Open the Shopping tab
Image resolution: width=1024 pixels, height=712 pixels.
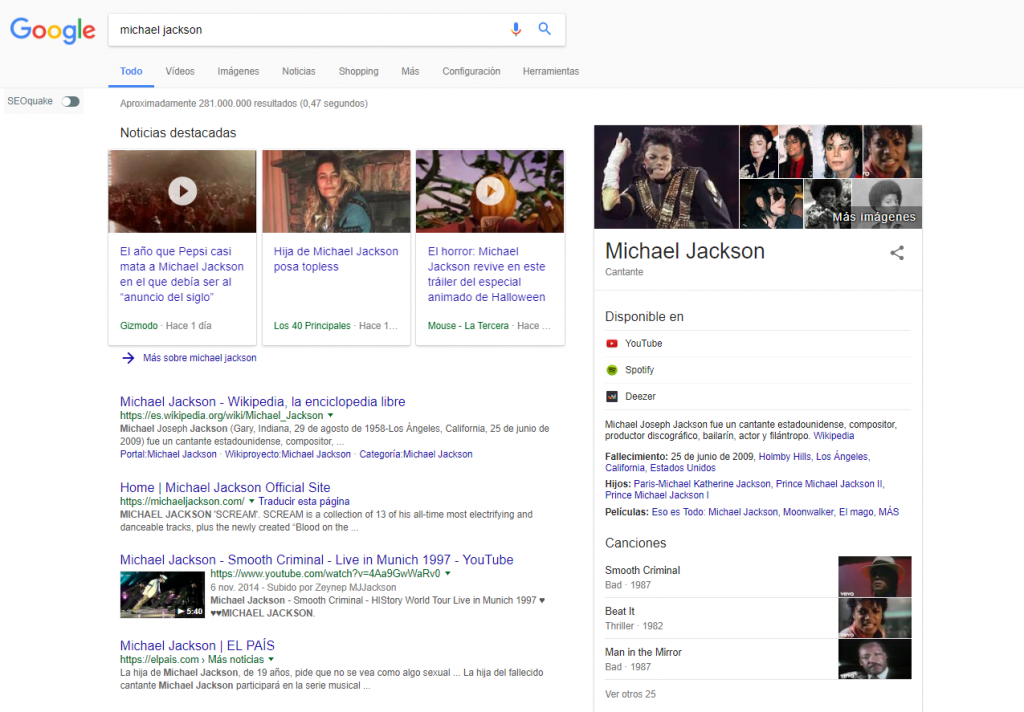tap(359, 71)
